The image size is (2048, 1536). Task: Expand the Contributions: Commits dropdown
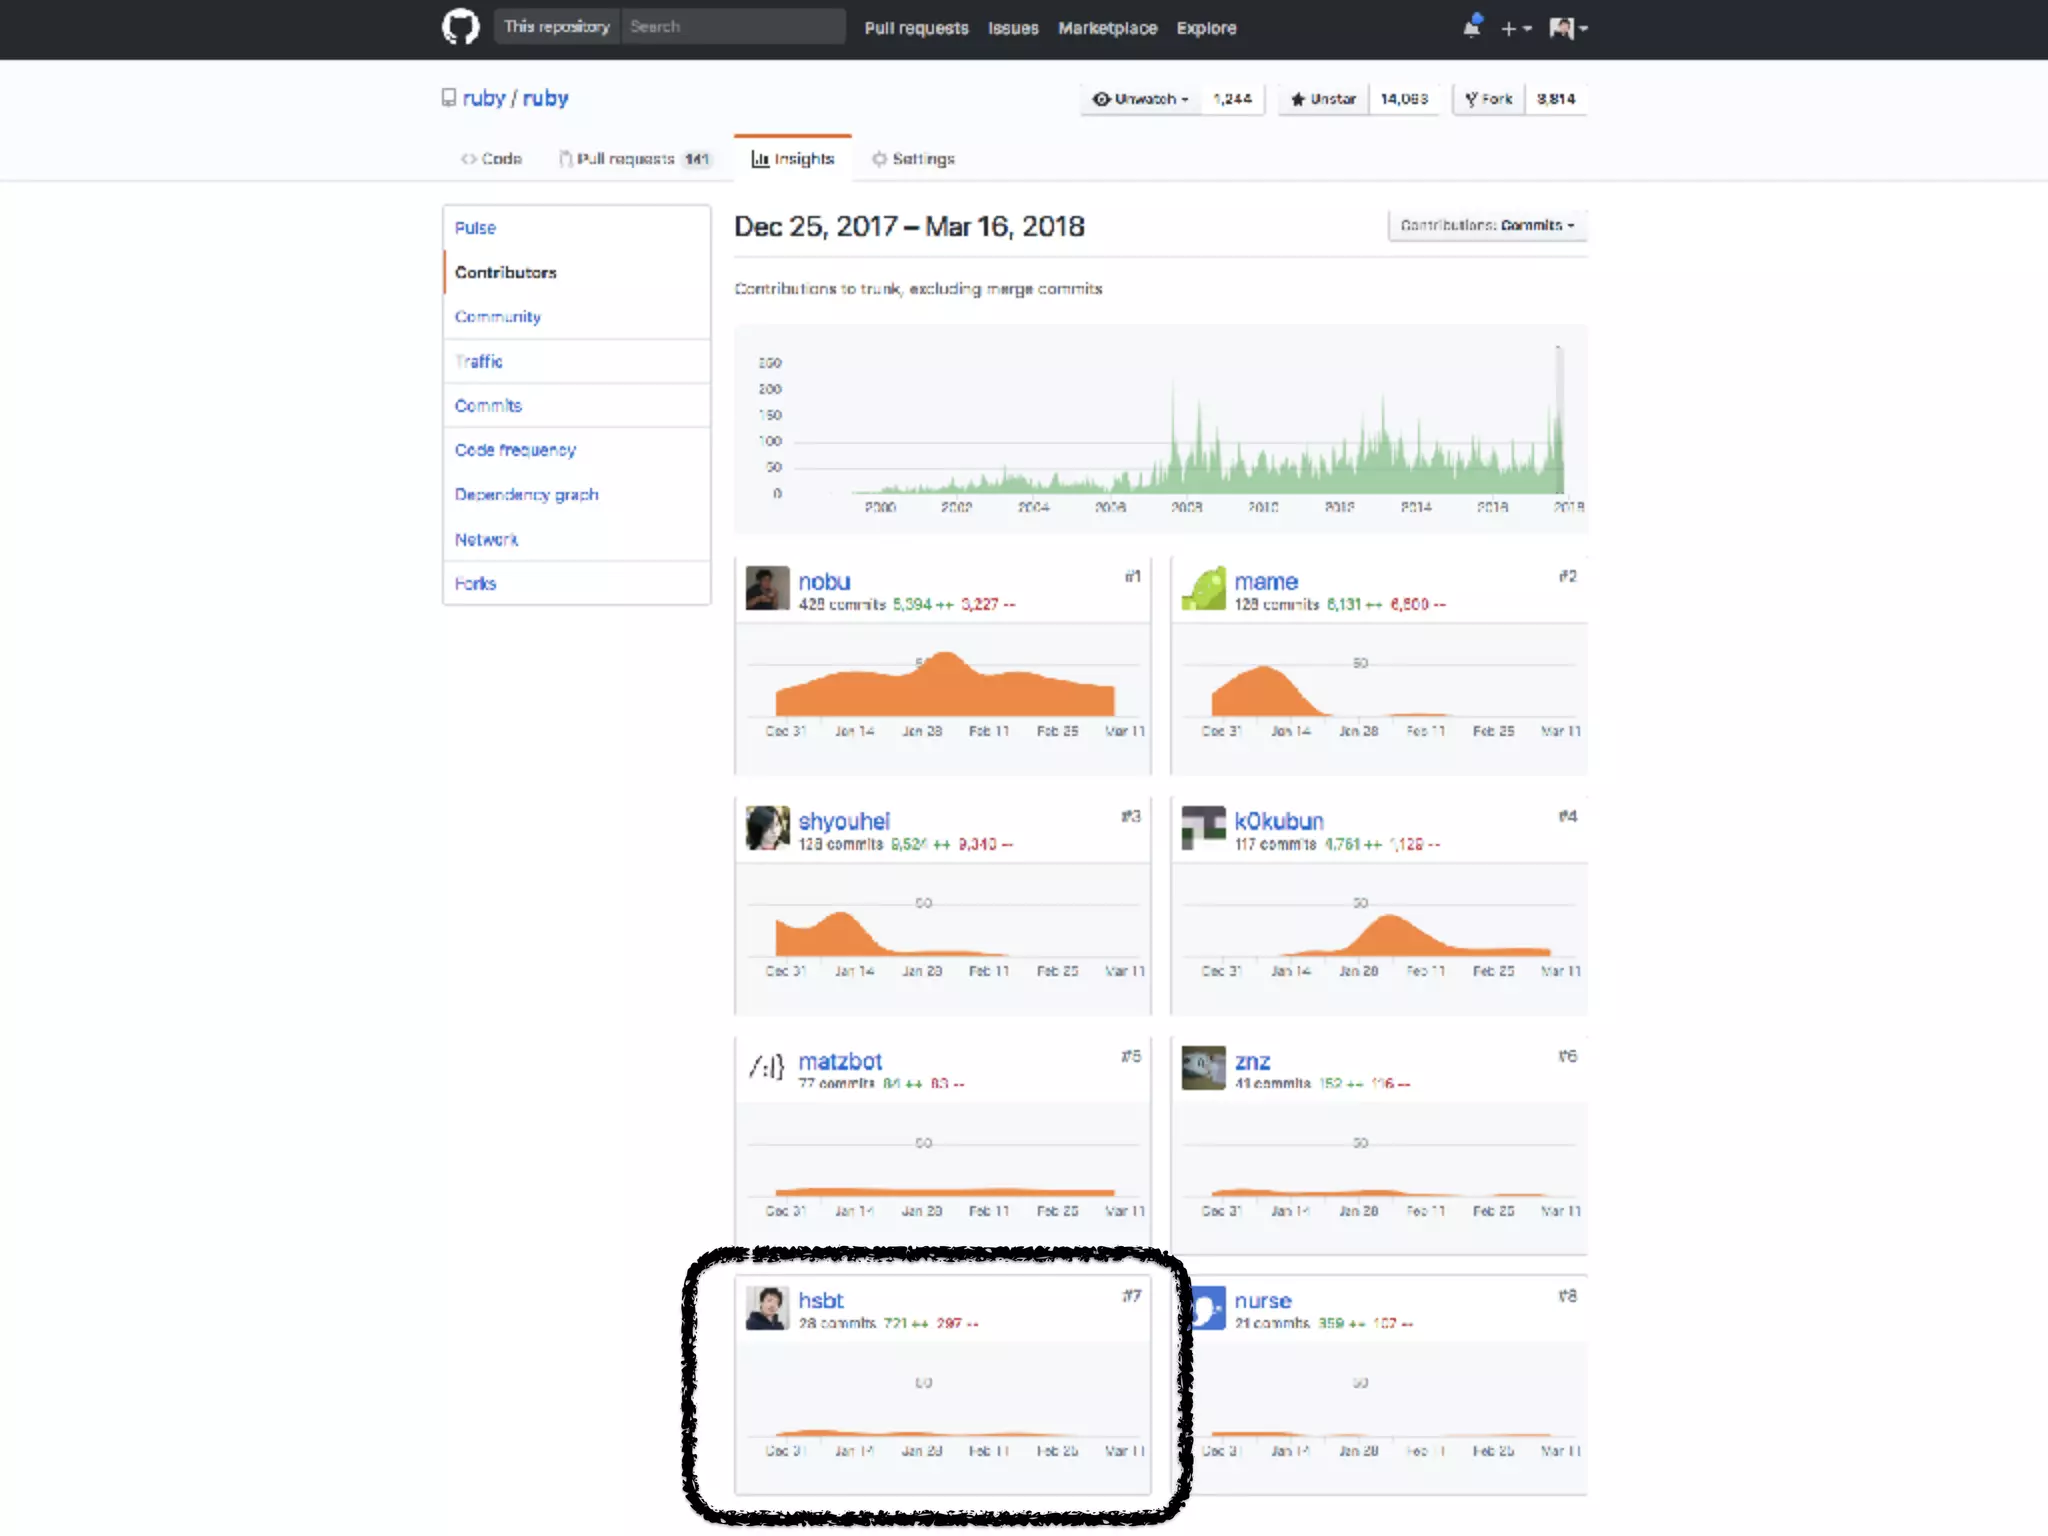(x=1486, y=226)
